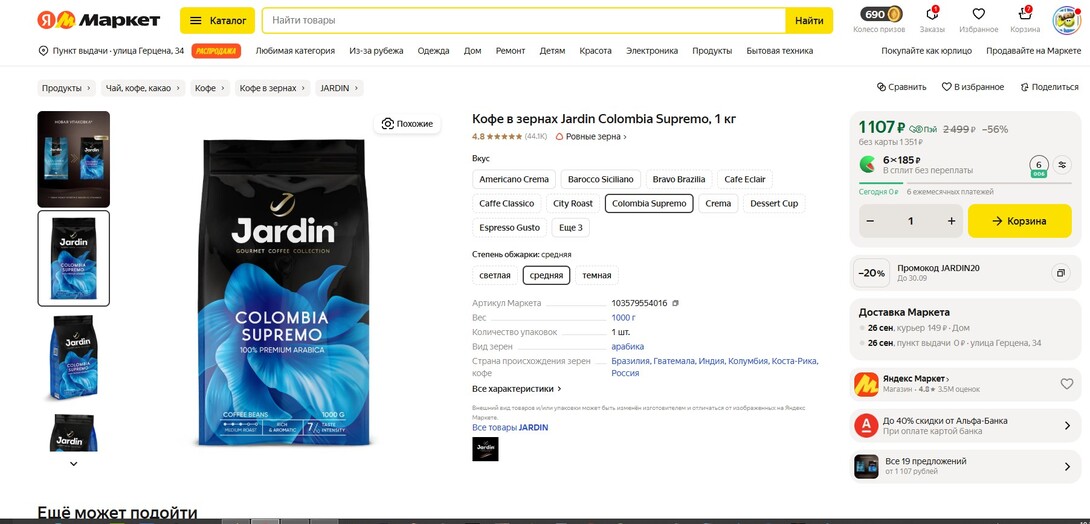Image resolution: width=1090 pixels, height=524 pixels.
Task: Add the coffee to Корзина
Action: 1019,221
